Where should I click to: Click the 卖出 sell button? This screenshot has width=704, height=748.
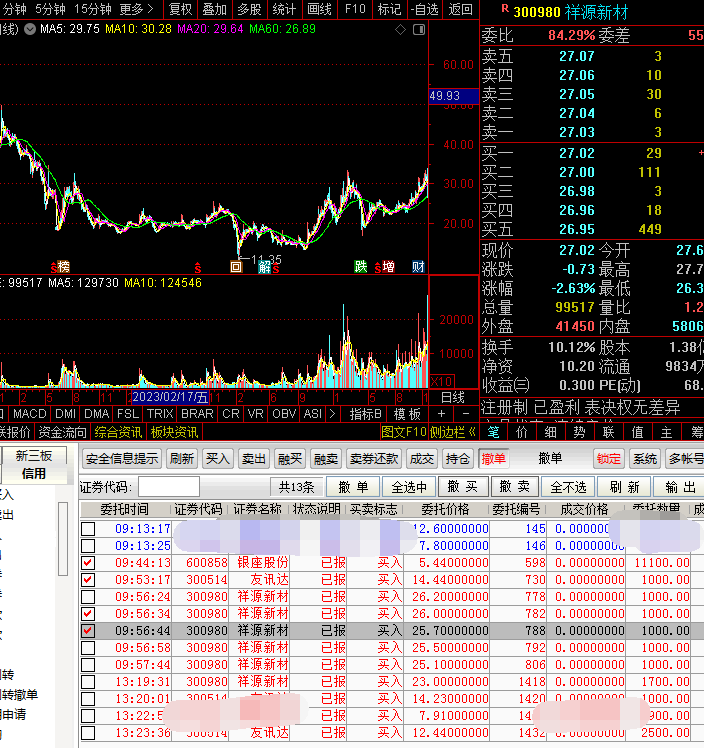click(x=254, y=458)
